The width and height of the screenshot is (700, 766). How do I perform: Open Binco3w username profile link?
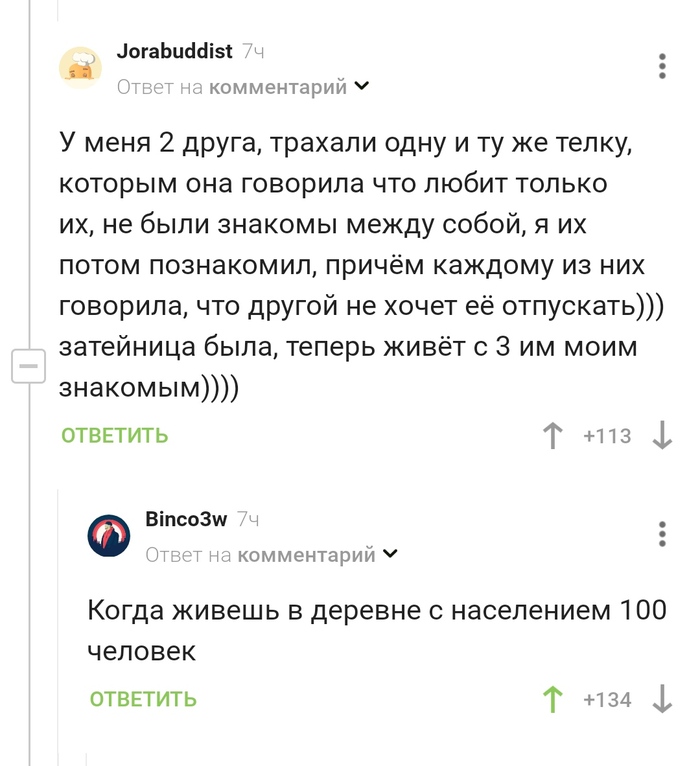pyautogui.click(x=186, y=519)
